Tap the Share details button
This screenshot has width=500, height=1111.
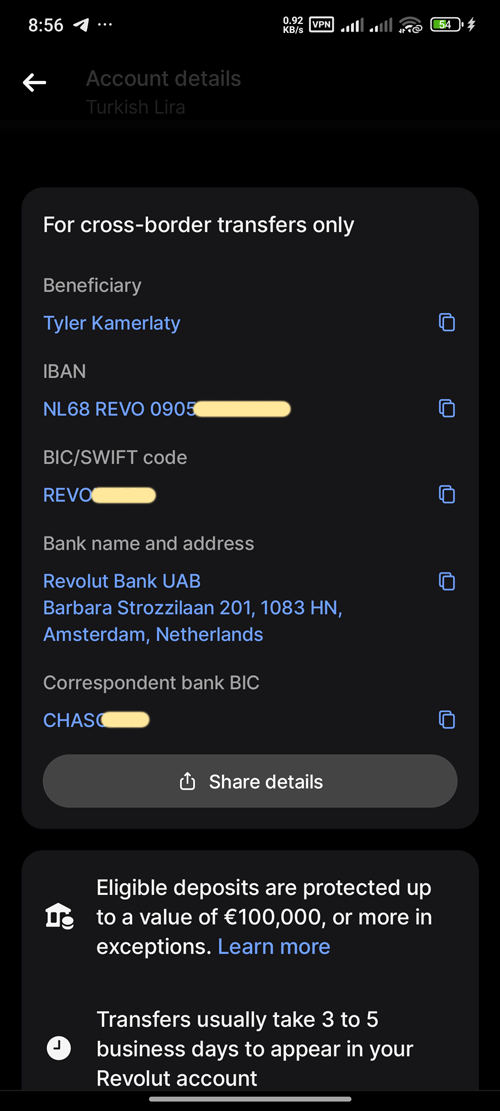[250, 782]
